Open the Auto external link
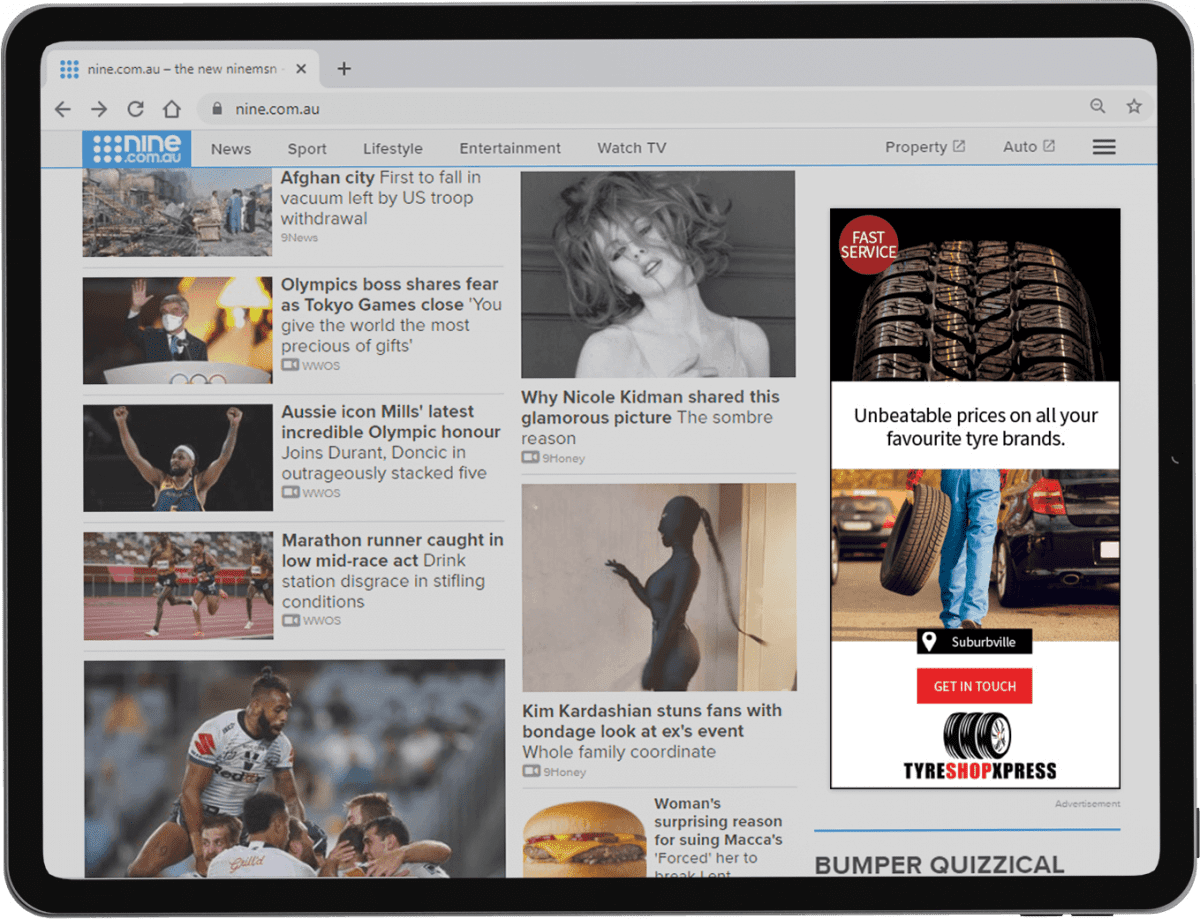The height and width of the screenshot is (919, 1200). 1028,147
